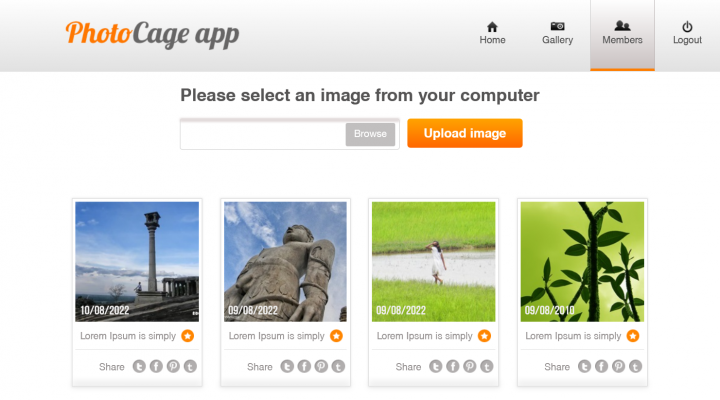
Task: Favorite the pillar monument photo with star
Action: (x=187, y=336)
